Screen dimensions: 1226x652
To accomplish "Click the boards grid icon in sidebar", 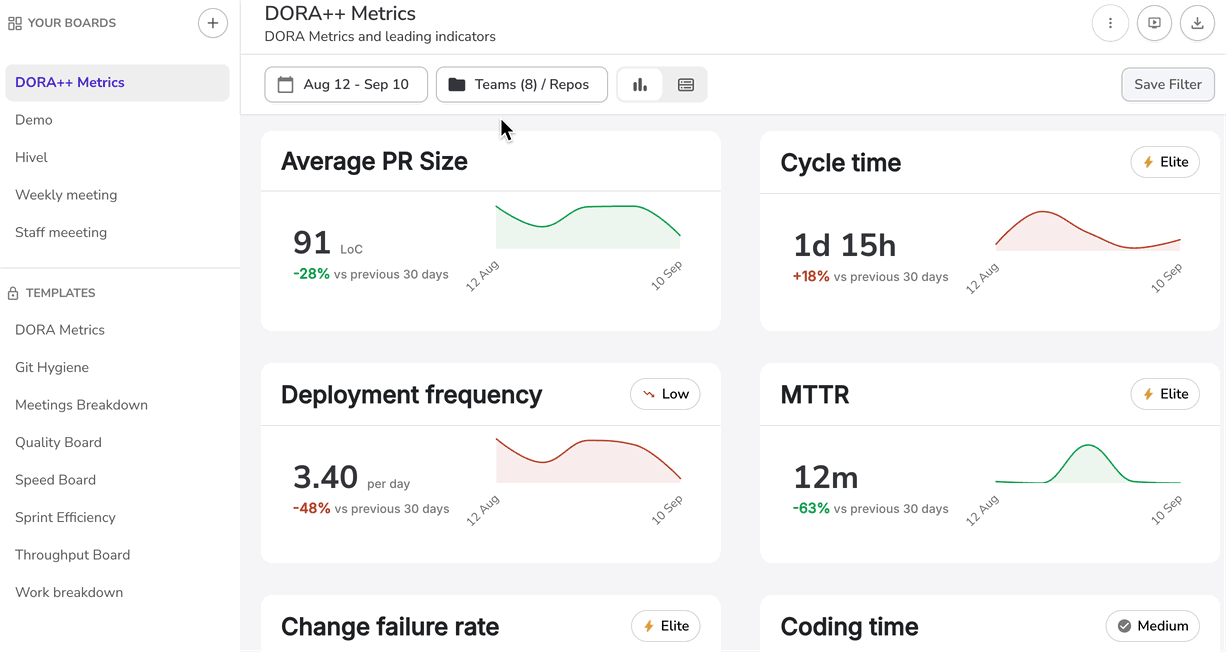I will pyautogui.click(x=14, y=23).
